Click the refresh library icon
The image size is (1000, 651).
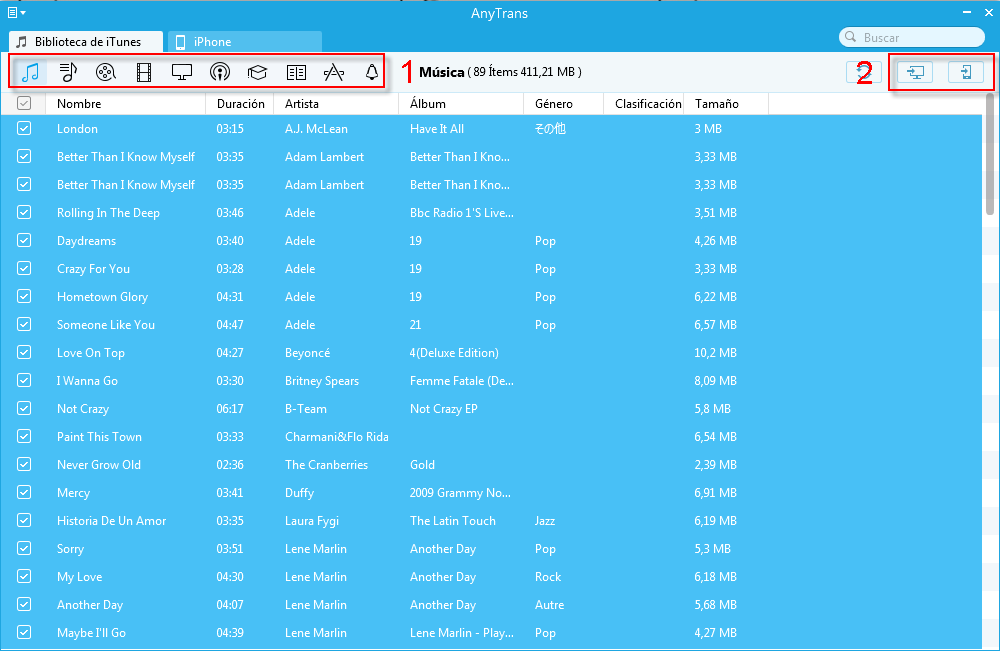click(x=864, y=72)
